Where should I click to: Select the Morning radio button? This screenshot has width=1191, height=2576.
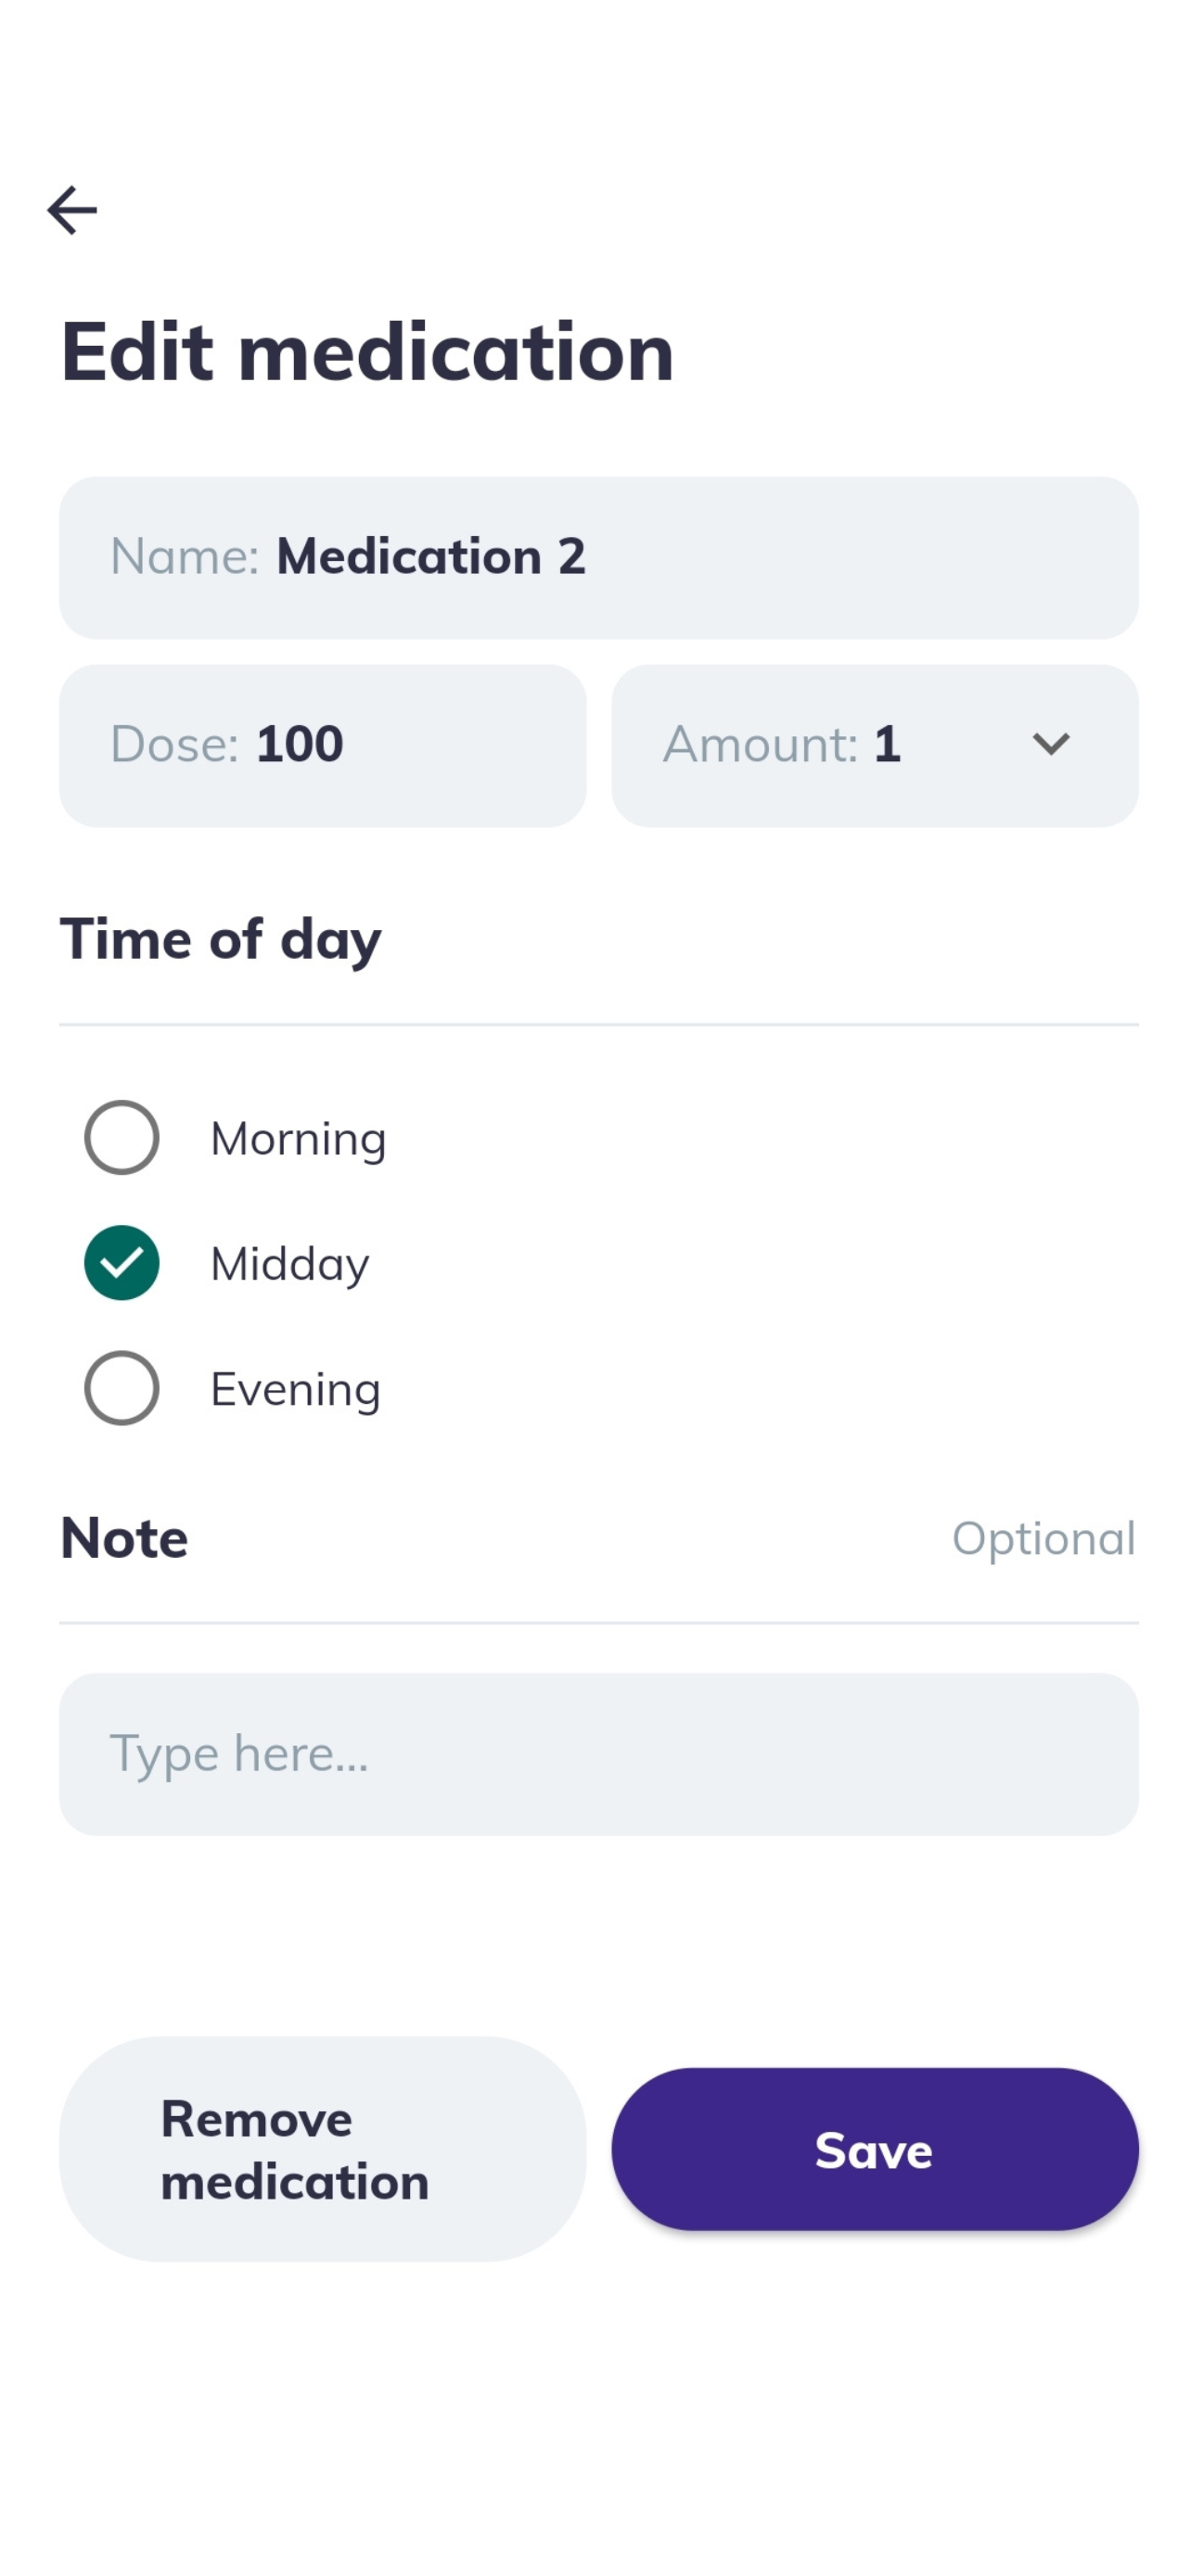122,1138
